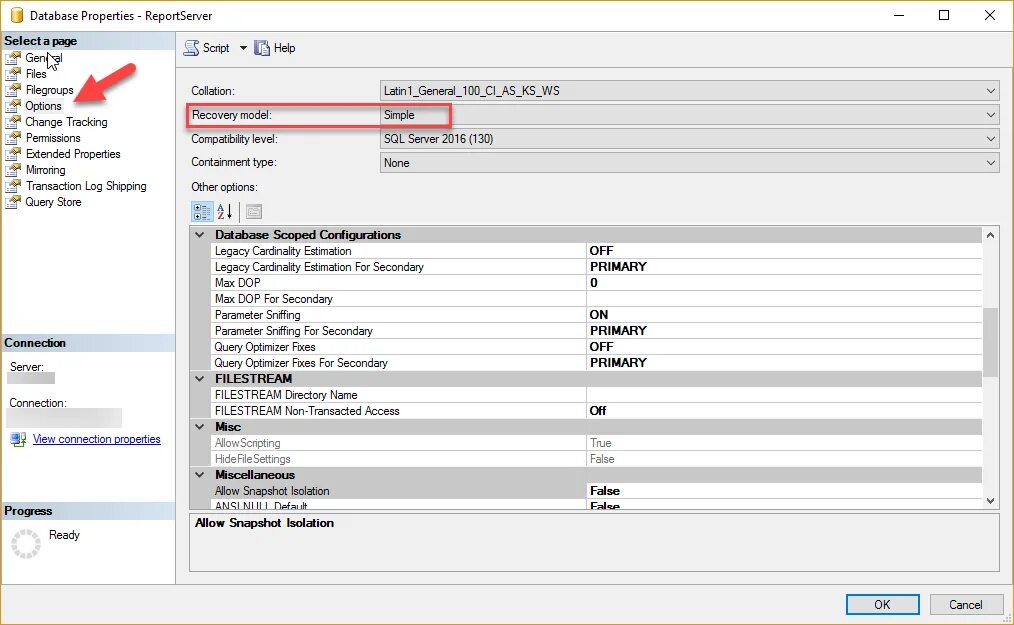
Task: Click the property grid scroll down arrow
Action: point(990,501)
